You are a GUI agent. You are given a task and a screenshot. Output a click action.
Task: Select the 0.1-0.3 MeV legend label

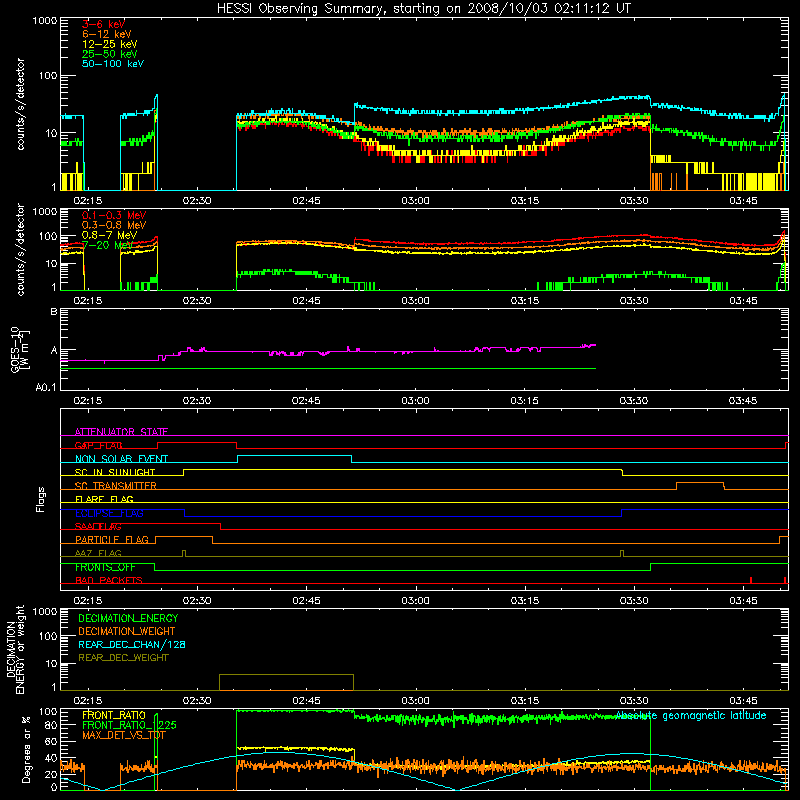(x=114, y=215)
